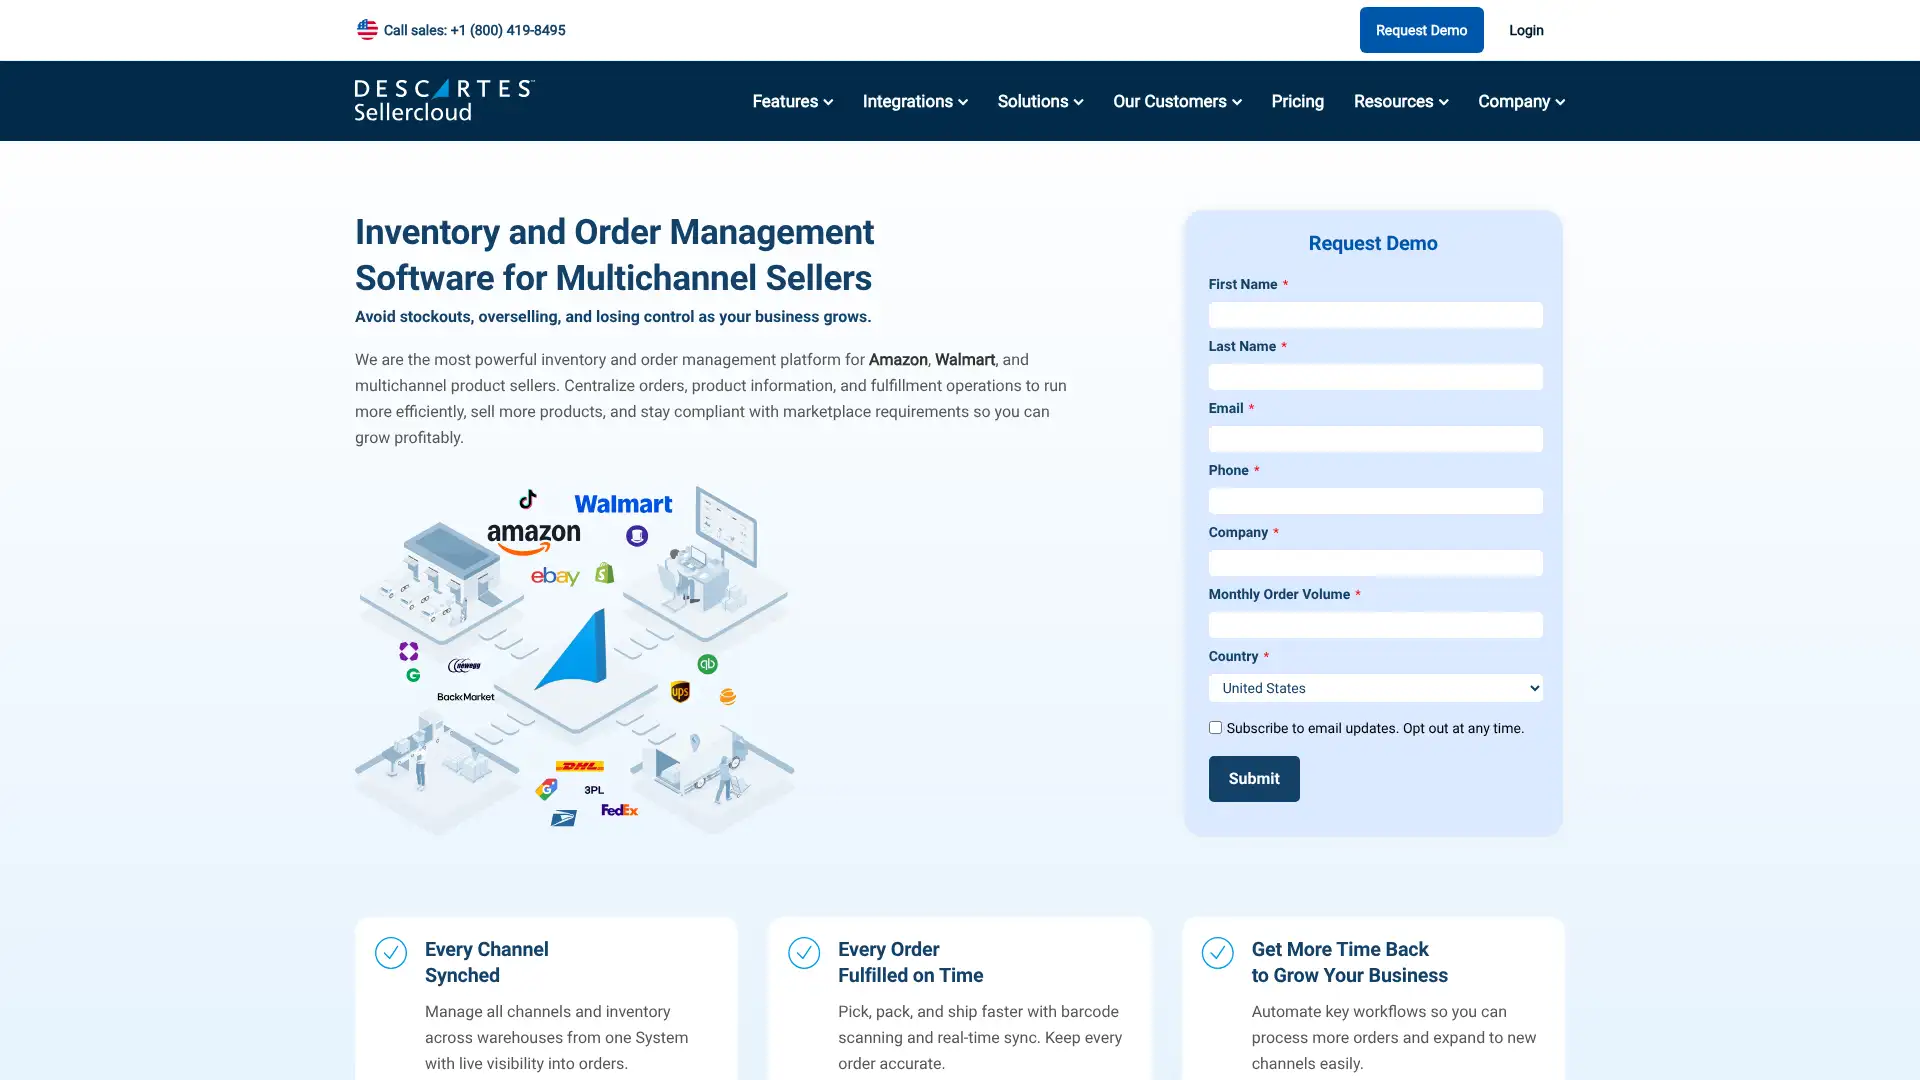Click the Shopify bag icon
The height and width of the screenshot is (1080, 1920).
pyautogui.click(x=604, y=573)
